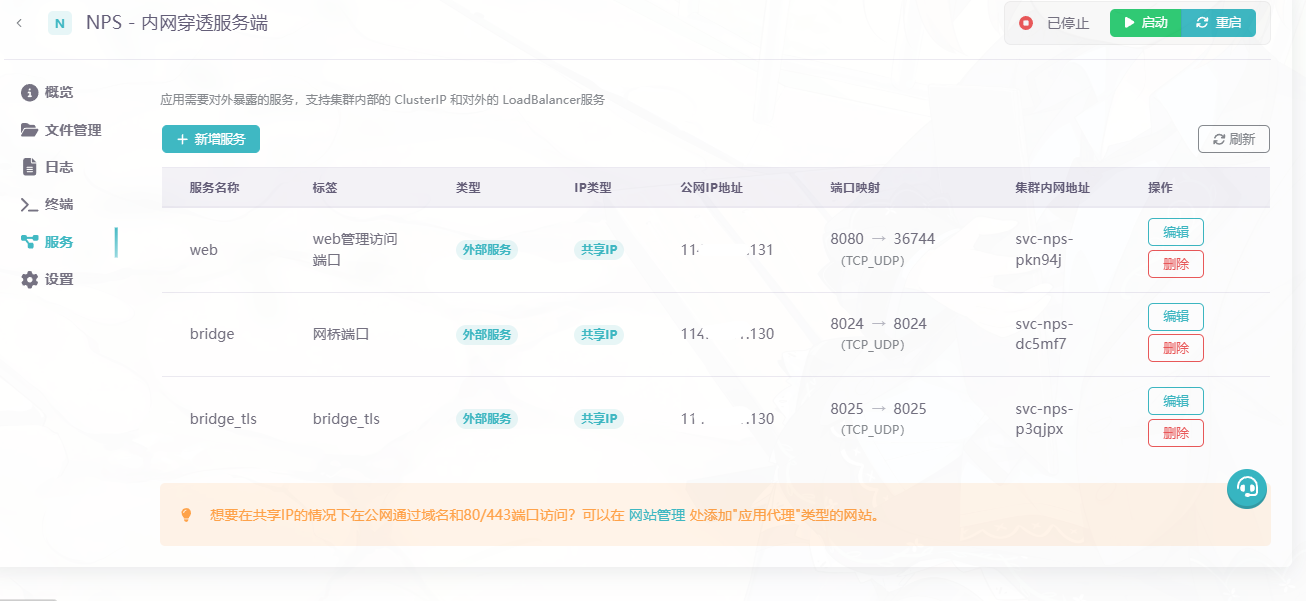Click 新增服务 to add a new service
This screenshot has height=601, width=1306.
(211, 139)
